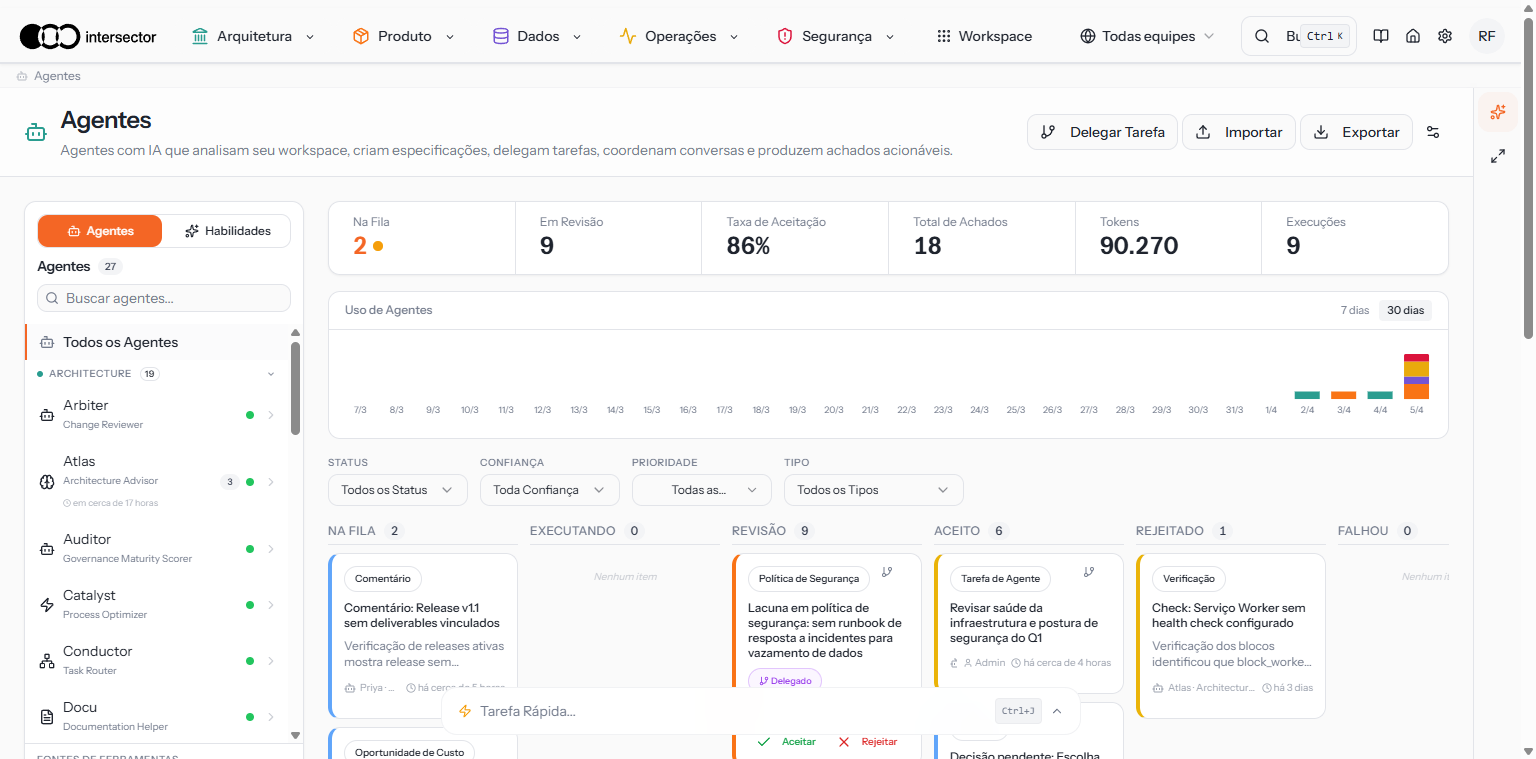Viewport: 1536px width, 759px height.
Task: Collapse the ARCHITECTURE agent group
Action: click(x=271, y=374)
